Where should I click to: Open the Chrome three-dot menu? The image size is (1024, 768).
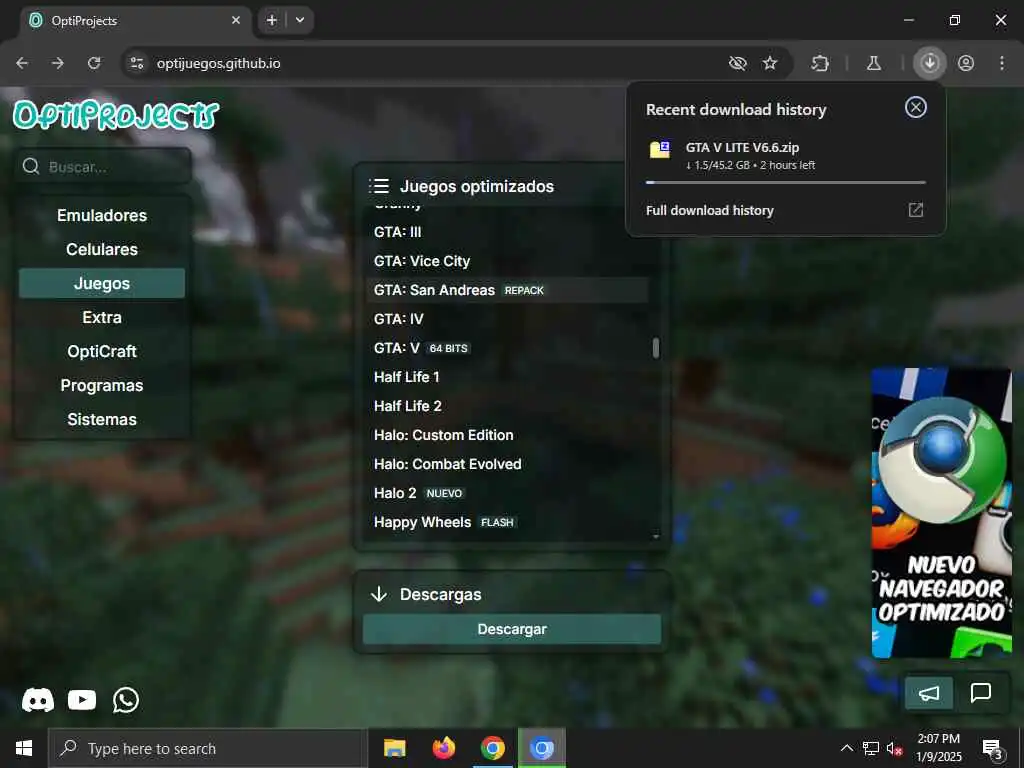coord(1002,63)
